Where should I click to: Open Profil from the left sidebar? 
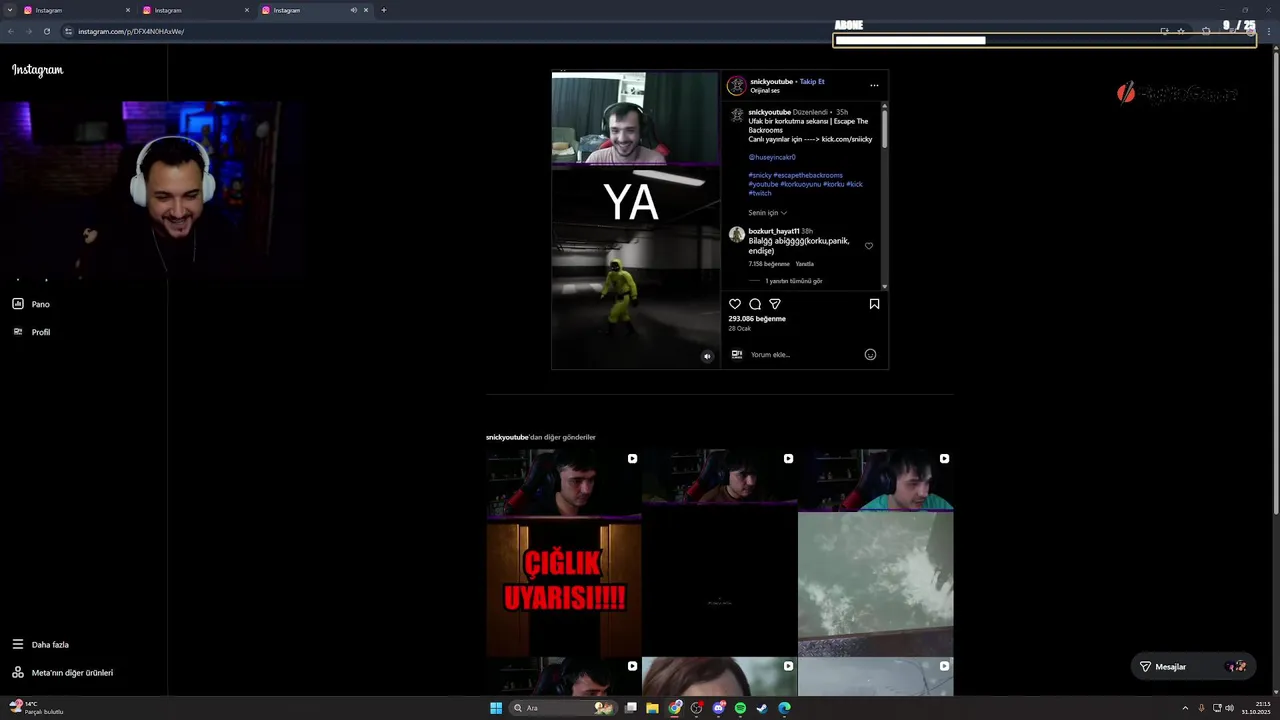[31, 332]
